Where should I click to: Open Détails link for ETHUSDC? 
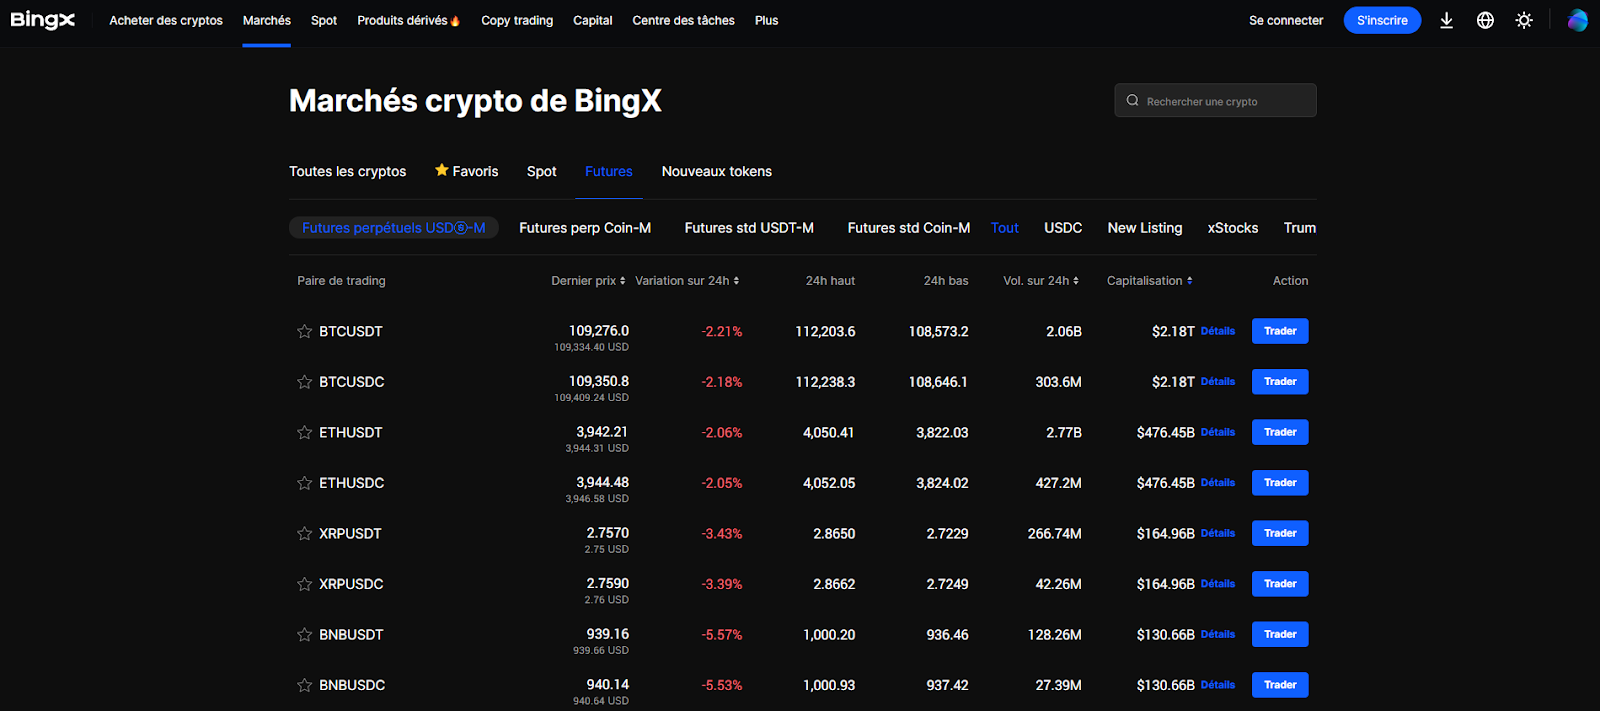pos(1218,483)
